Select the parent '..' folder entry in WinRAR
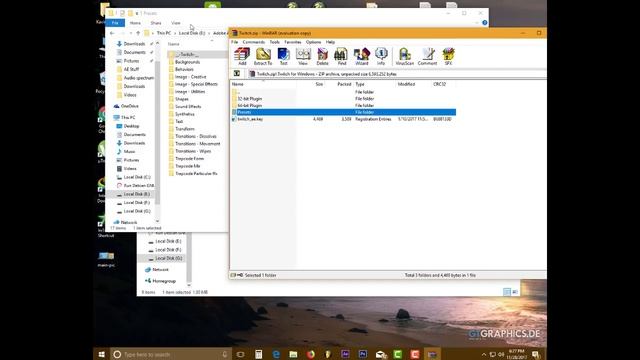640x360 pixels. tap(236, 92)
